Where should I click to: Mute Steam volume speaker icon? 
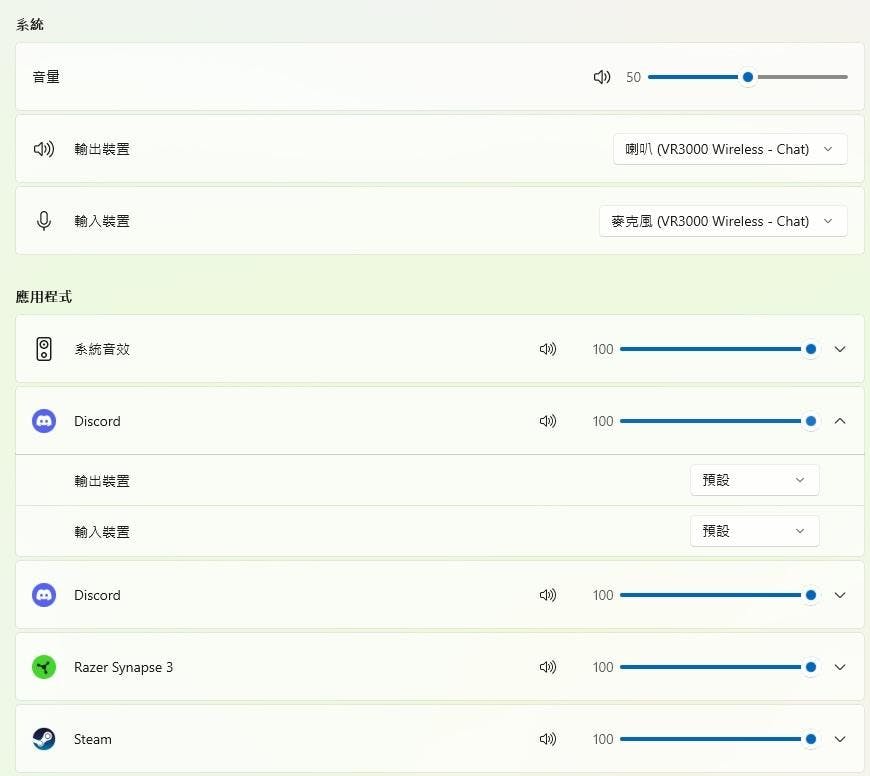[x=548, y=739]
